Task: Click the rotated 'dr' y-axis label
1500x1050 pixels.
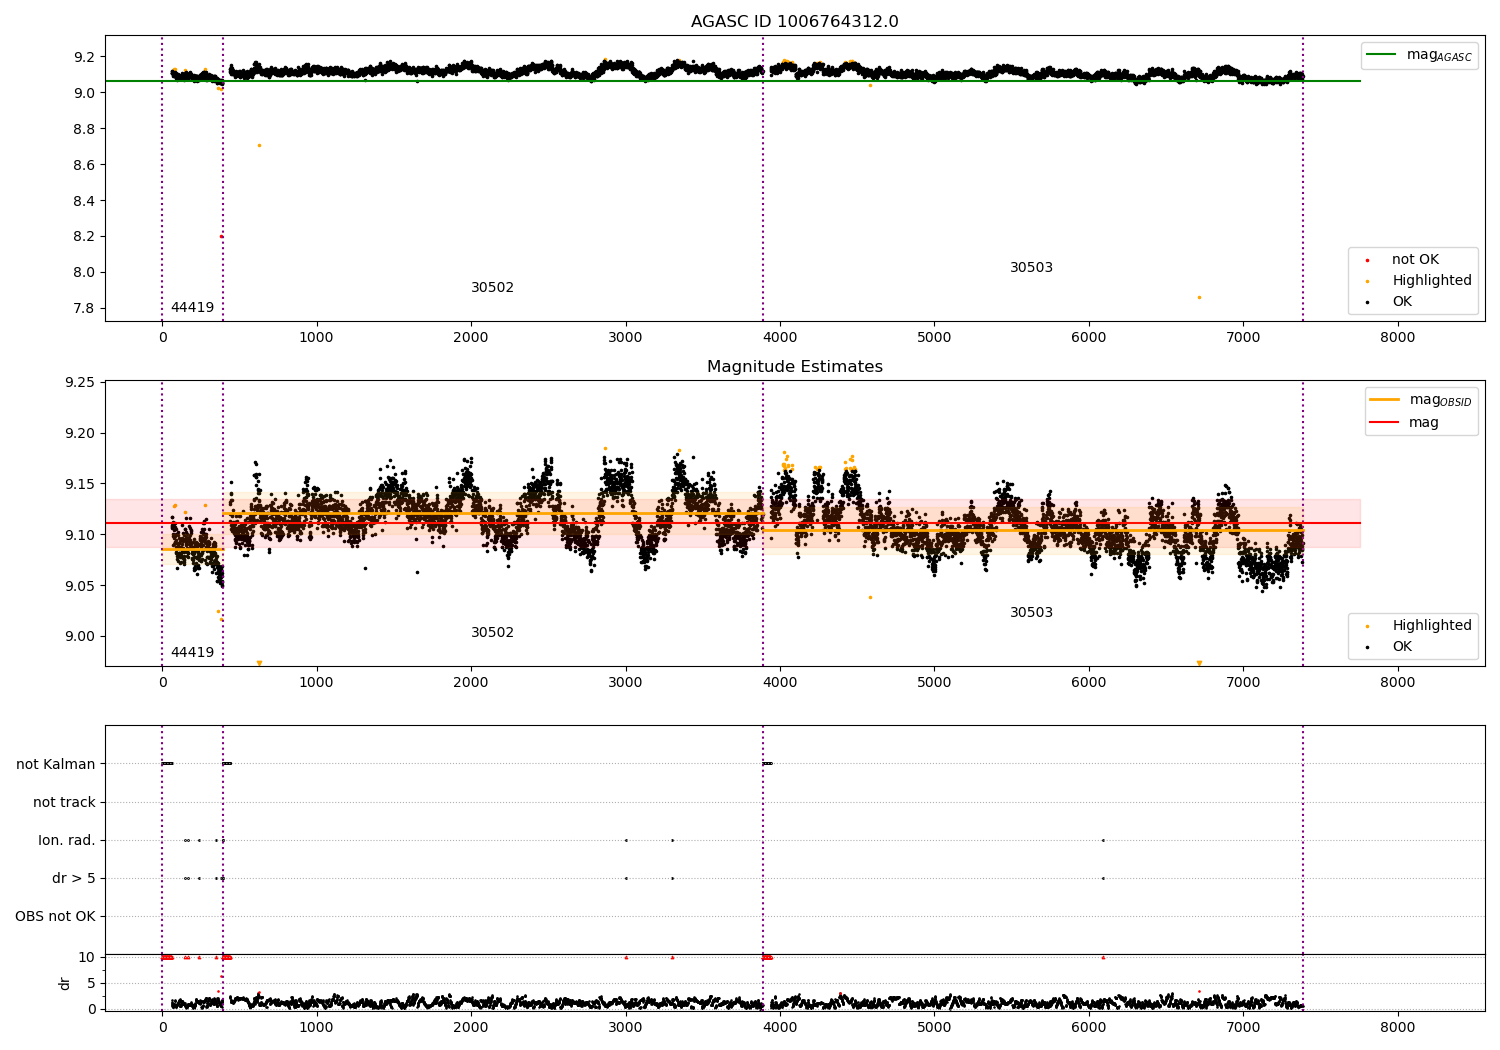Action: [65, 983]
